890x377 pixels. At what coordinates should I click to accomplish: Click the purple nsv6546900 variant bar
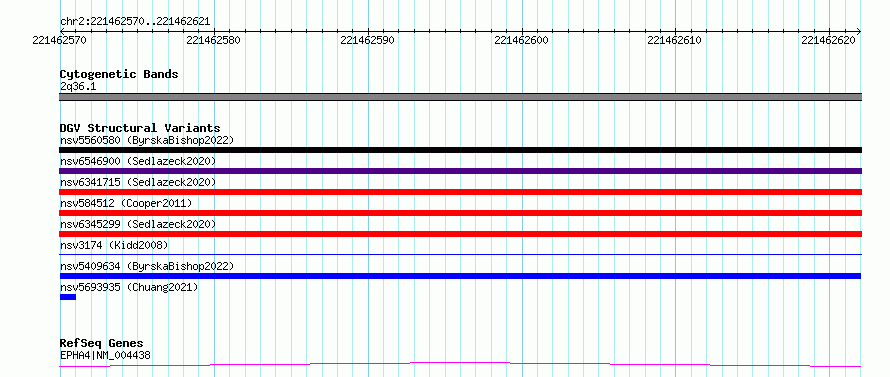point(460,171)
